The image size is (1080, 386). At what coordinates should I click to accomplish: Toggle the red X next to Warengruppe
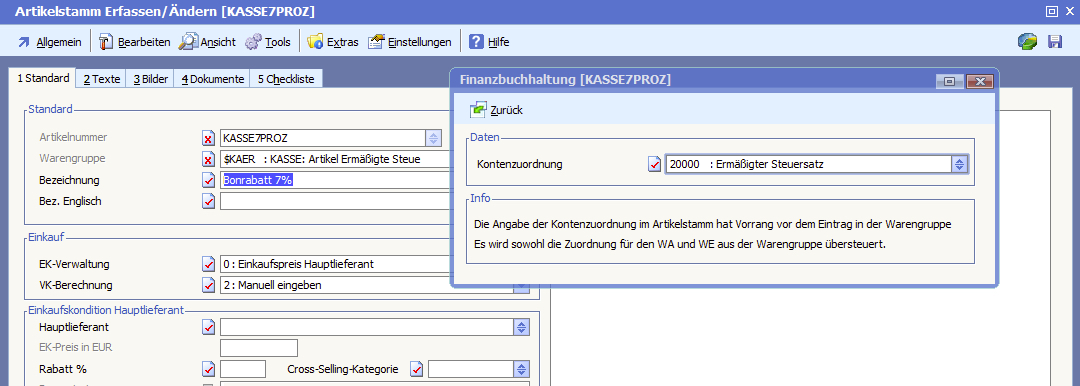click(x=209, y=159)
